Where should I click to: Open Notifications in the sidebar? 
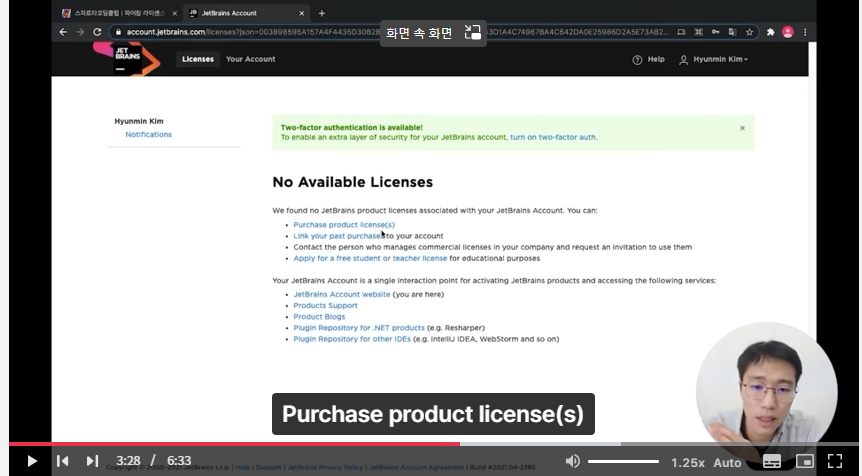148,135
